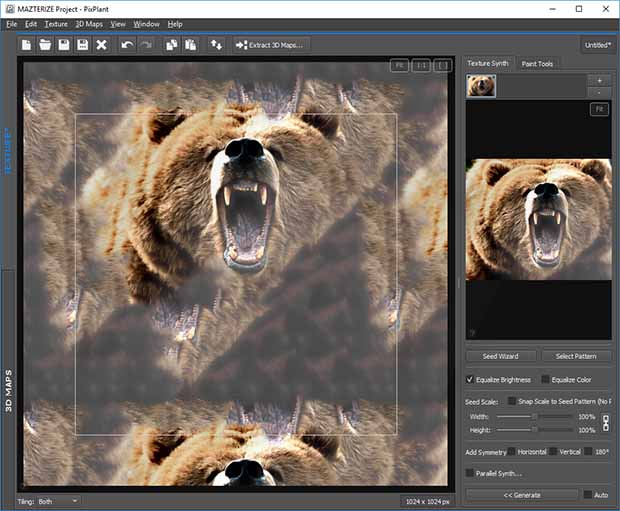
Task: Enable Vertical symmetry checkbox
Action: click(x=553, y=451)
